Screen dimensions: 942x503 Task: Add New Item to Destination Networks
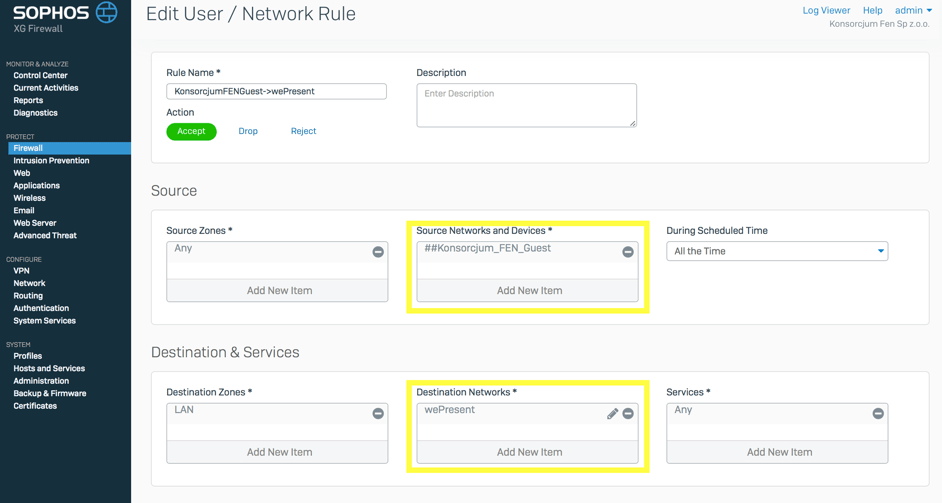528,452
